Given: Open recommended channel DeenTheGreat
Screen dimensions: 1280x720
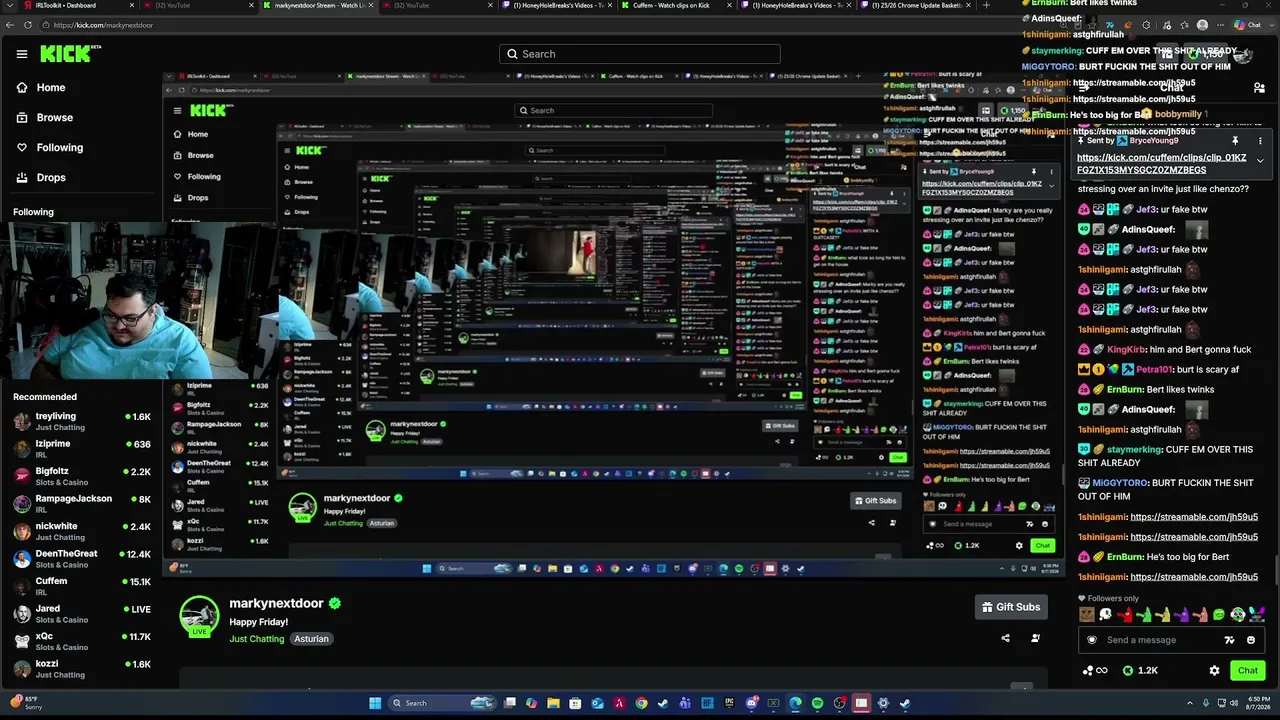Looking at the screenshot, I should click(x=80, y=559).
